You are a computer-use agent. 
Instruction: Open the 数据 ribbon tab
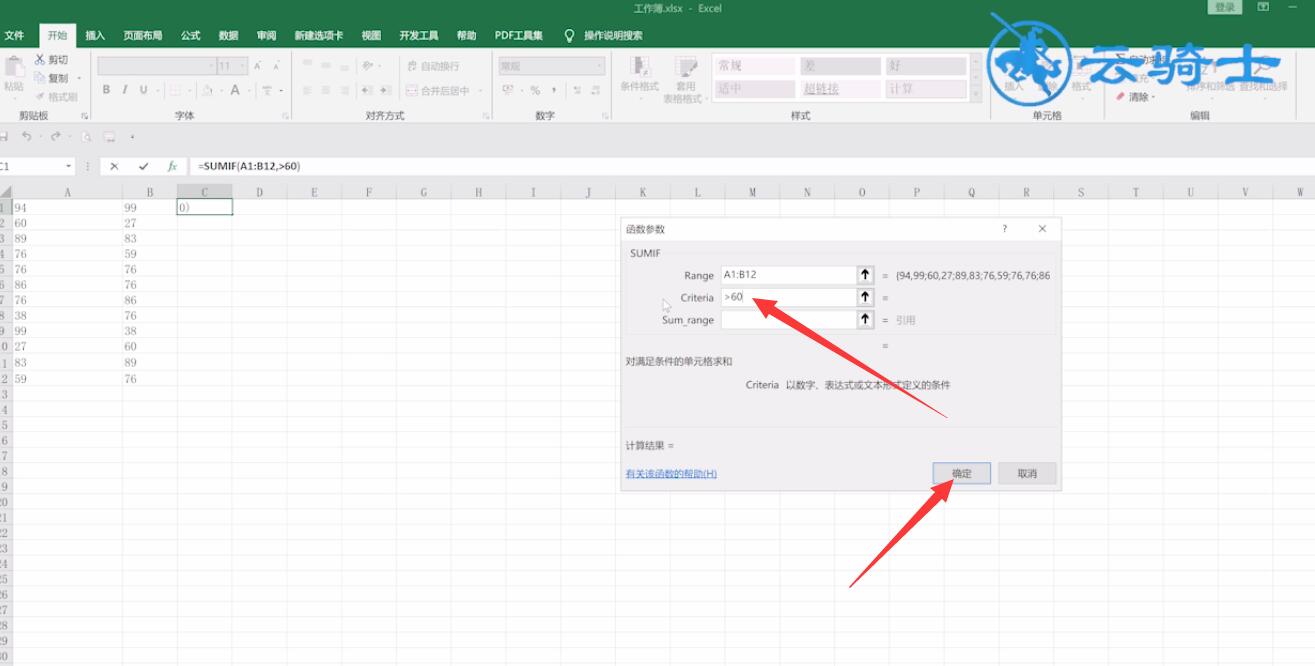pyautogui.click(x=228, y=35)
